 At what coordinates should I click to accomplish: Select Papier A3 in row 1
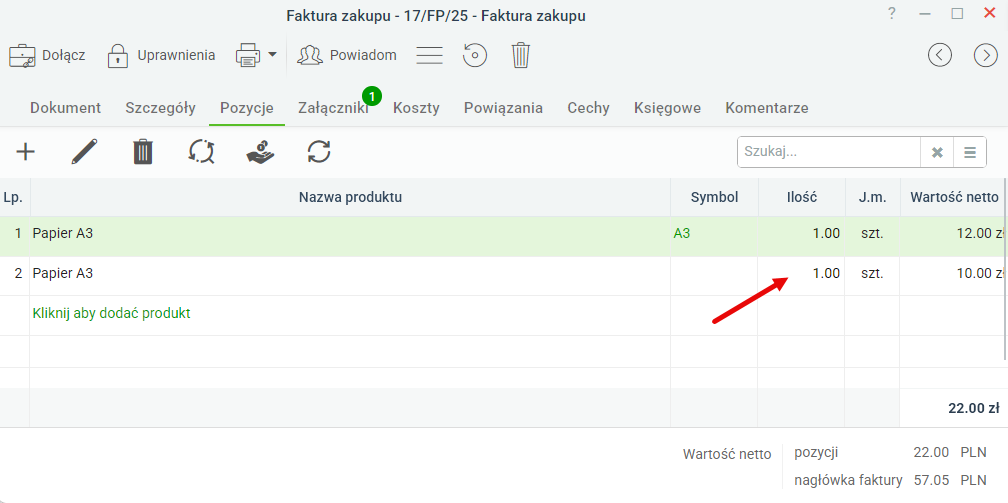click(x=62, y=233)
